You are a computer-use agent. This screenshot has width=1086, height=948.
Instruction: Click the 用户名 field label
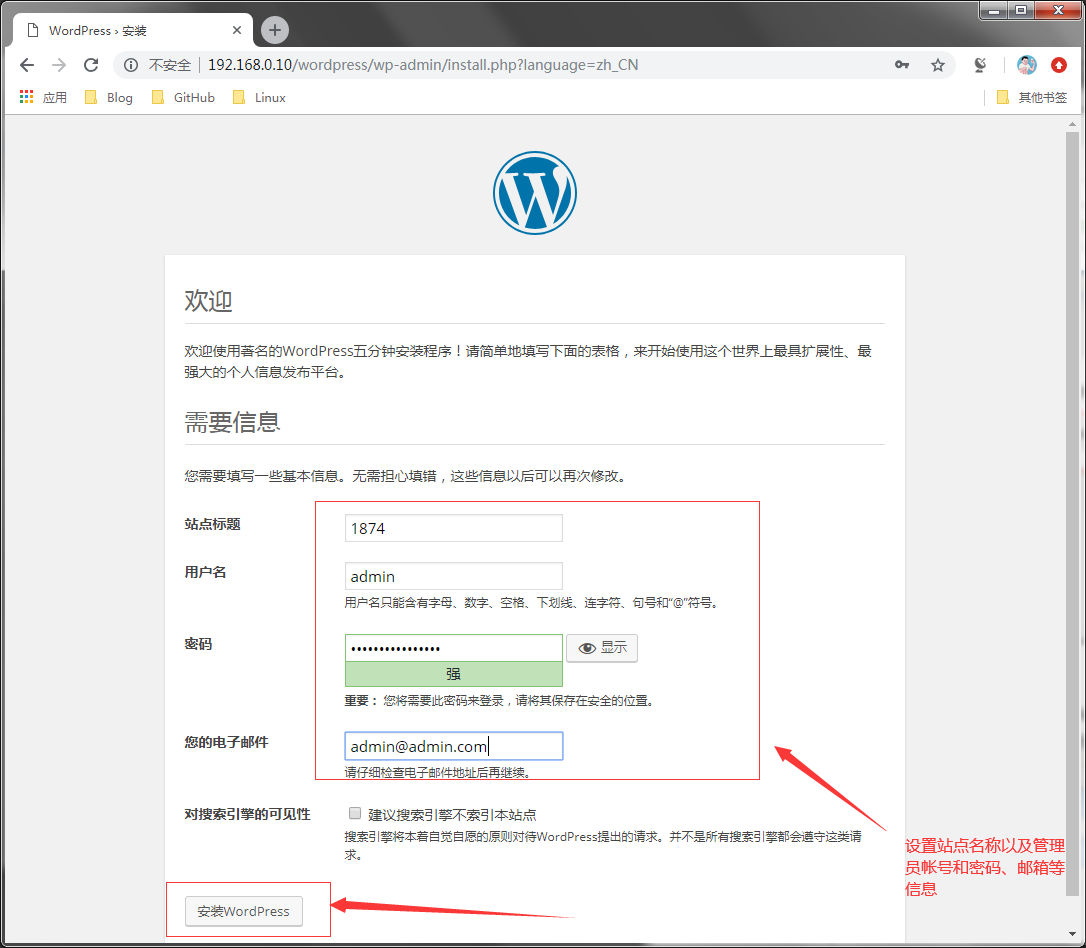[x=205, y=572]
